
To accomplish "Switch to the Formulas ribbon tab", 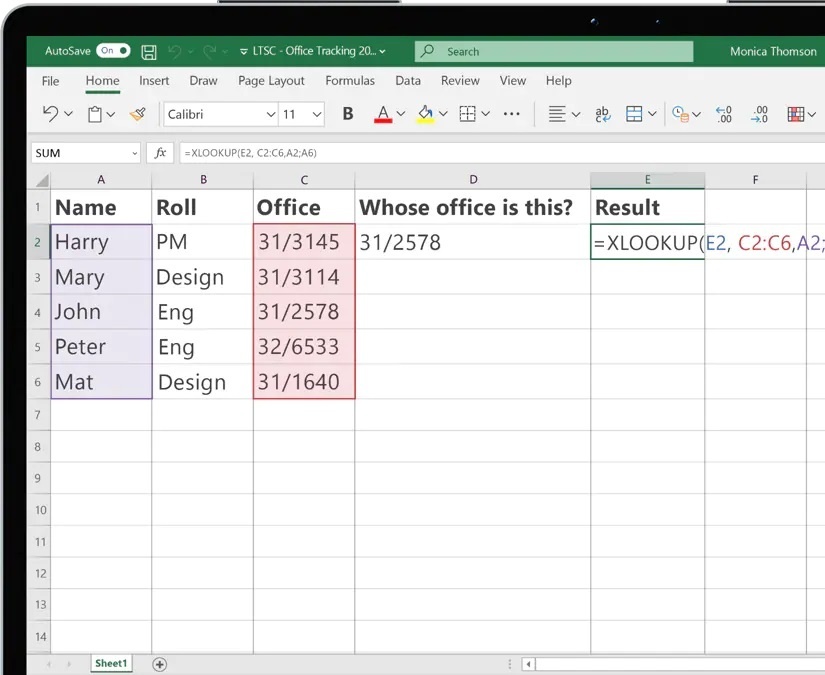I will tap(349, 80).
